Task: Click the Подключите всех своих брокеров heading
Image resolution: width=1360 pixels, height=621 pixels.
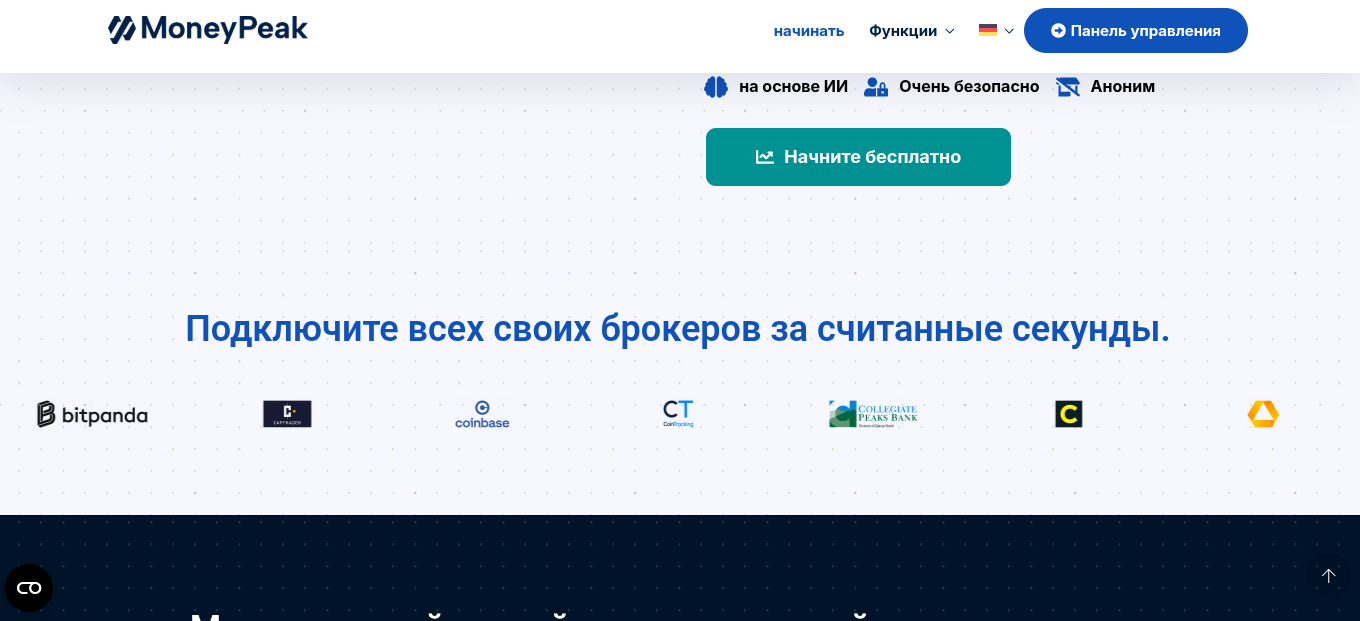Action: [678, 329]
